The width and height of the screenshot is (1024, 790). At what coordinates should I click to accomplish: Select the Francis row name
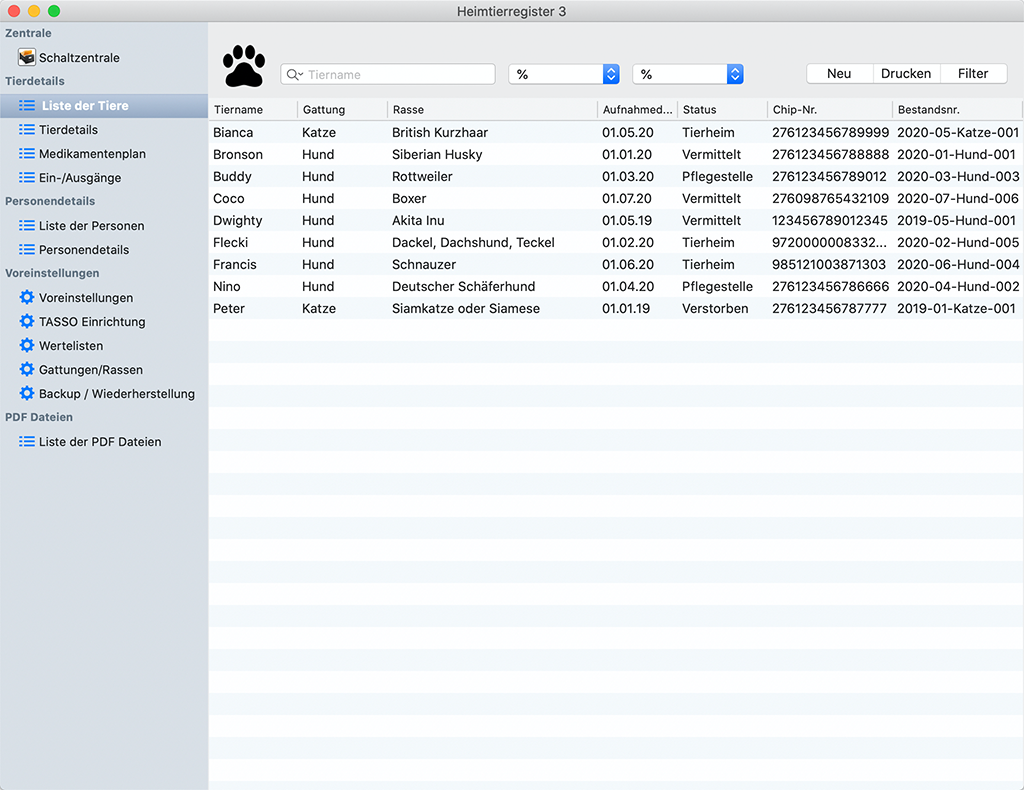[234, 264]
